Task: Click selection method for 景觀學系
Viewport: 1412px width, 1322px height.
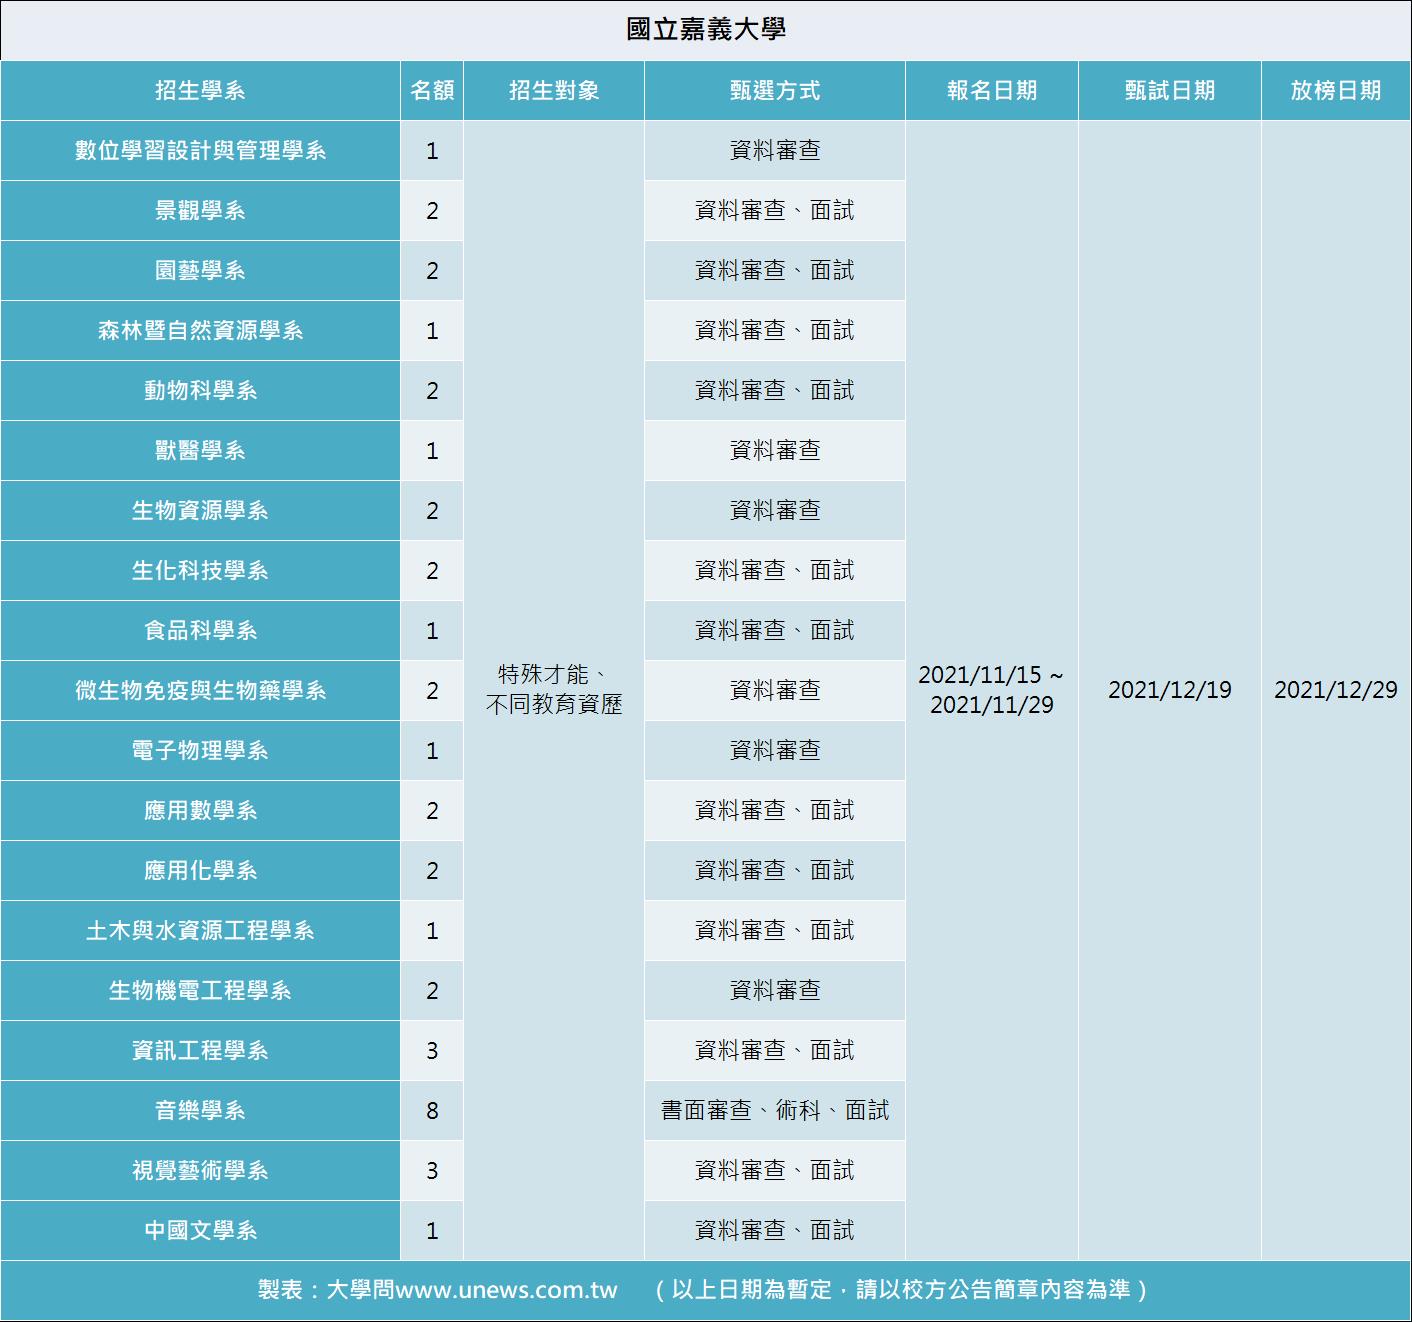Action: tap(775, 211)
